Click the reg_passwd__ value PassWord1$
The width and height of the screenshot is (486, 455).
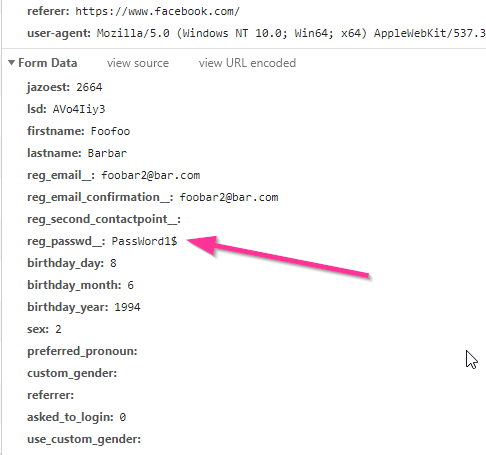pyautogui.click(x=144, y=241)
